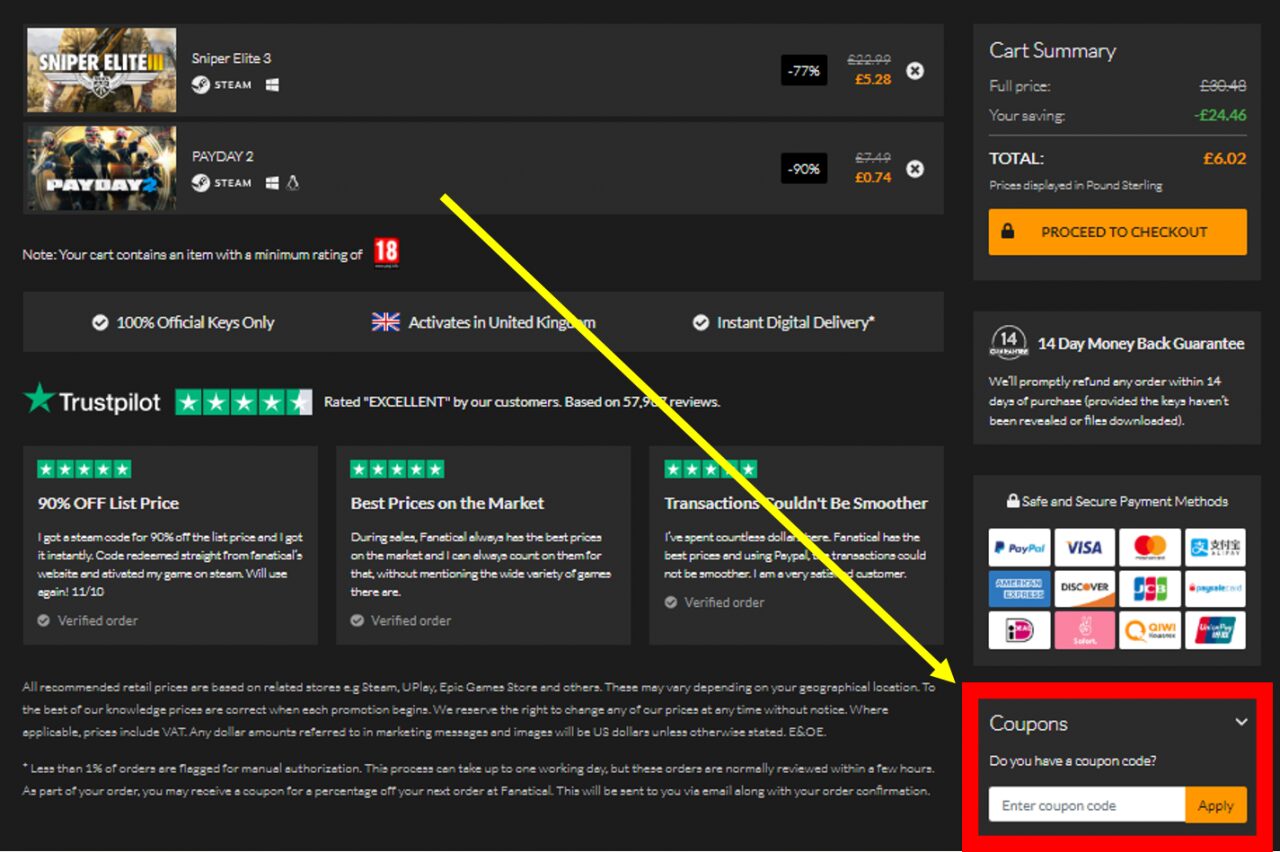Select the Discover payment logo
The height and width of the screenshot is (852, 1280).
(x=1084, y=589)
